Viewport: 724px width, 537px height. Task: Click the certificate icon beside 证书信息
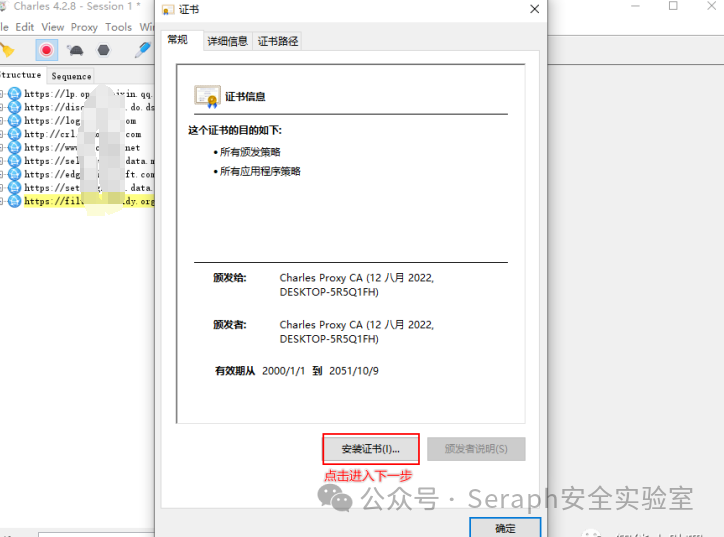pos(207,97)
